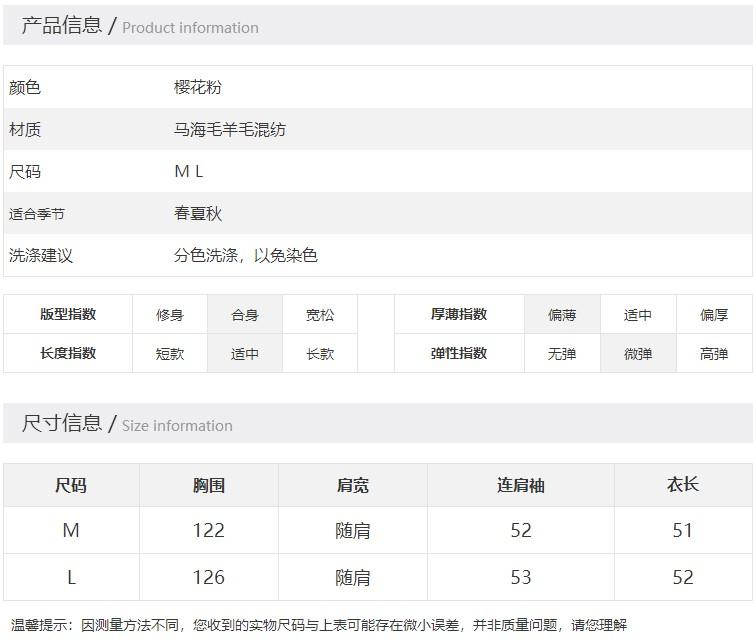Viewport: 756px width, 639px height.
Task: Select the 修身 fit option
Action: [x=170, y=315]
